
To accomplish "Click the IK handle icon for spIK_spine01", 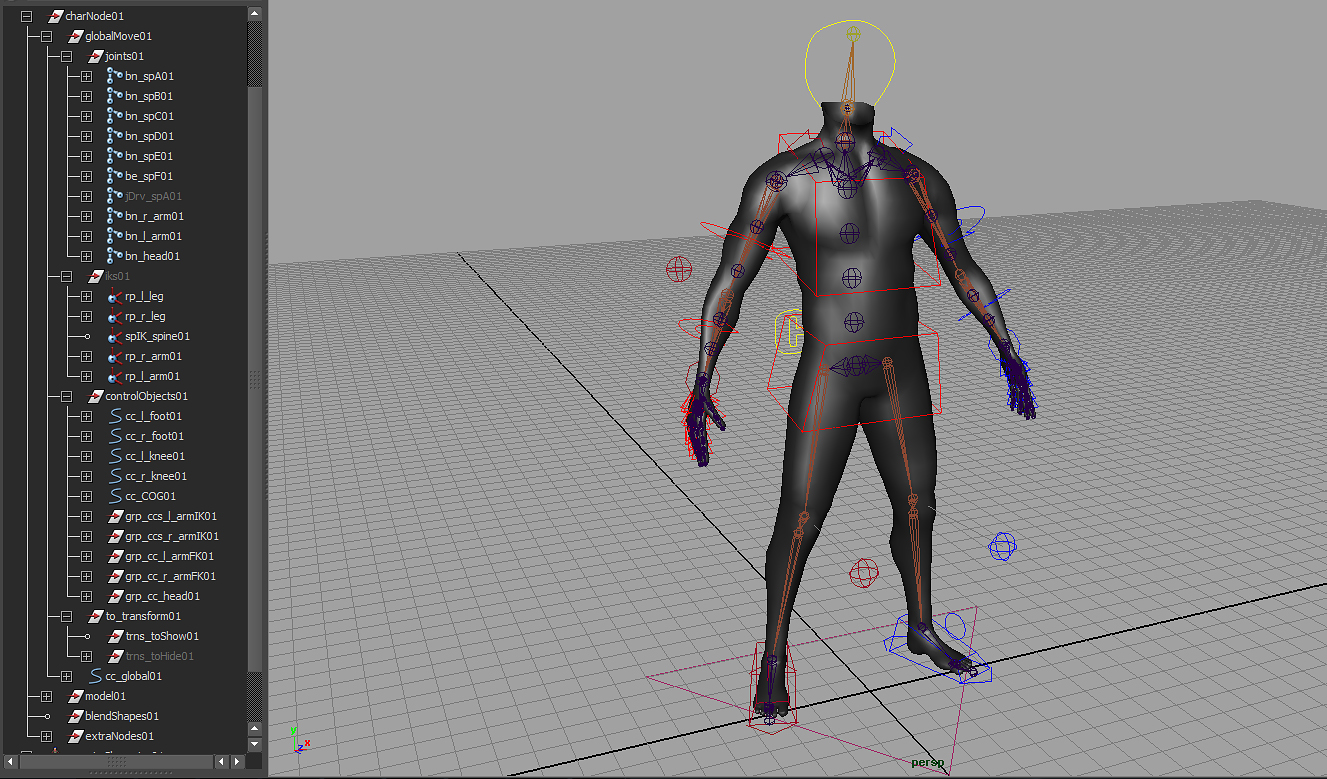I will 114,336.
